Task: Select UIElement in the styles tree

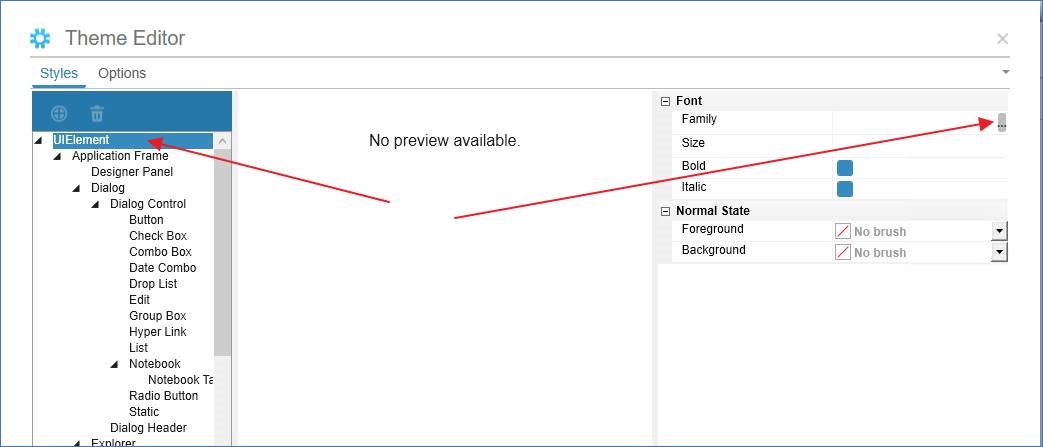Action: click(x=81, y=140)
